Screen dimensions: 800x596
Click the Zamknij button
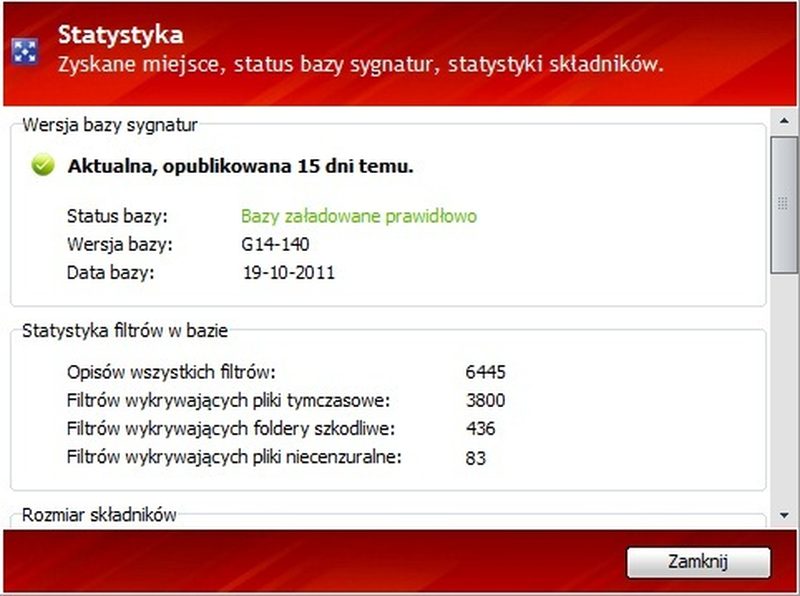pyautogui.click(x=698, y=562)
